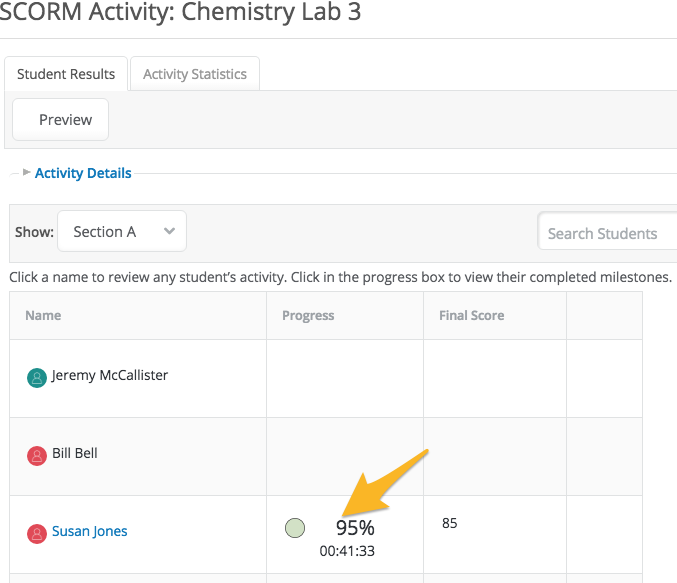
Task: Click Bill Bell's red avatar icon
Action: pos(37,455)
